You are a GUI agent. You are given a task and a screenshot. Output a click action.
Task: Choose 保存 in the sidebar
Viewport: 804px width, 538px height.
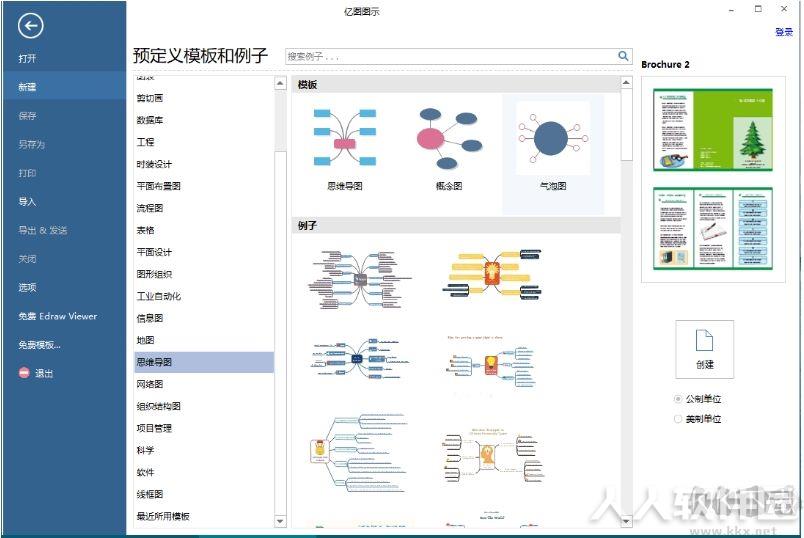click(27, 116)
